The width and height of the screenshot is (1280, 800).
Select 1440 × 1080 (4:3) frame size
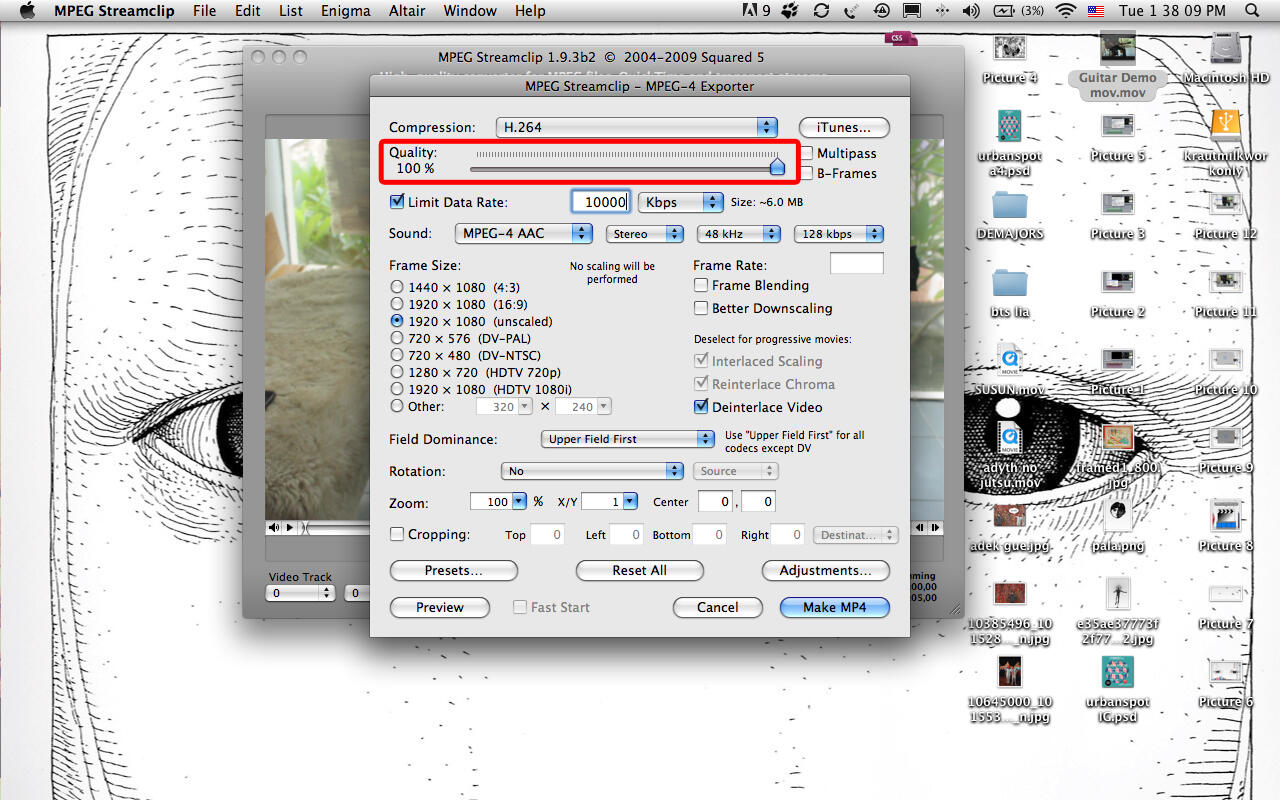tap(397, 287)
